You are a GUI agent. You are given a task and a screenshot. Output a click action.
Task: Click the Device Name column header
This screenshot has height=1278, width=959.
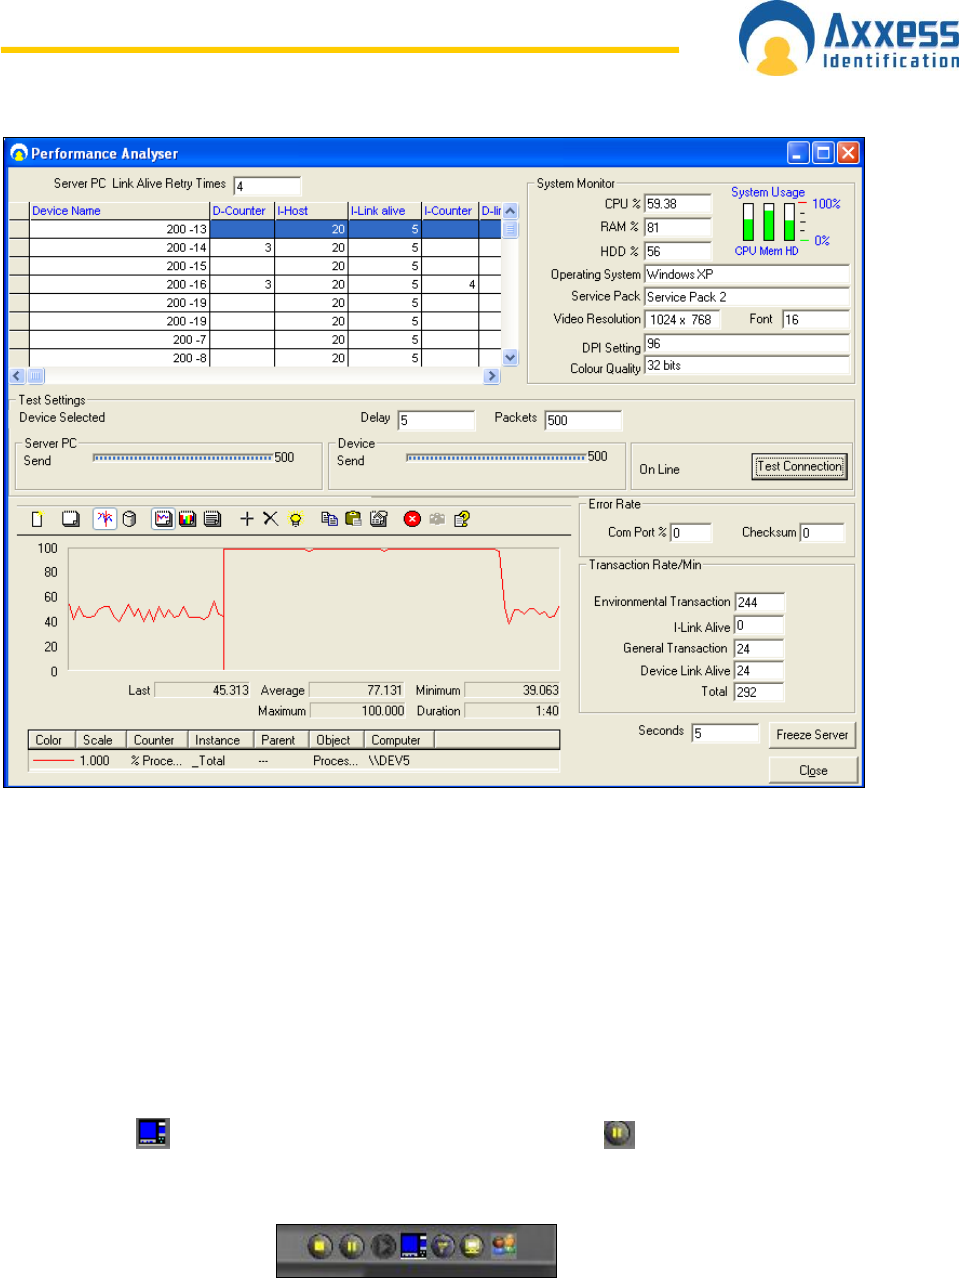[119, 211]
